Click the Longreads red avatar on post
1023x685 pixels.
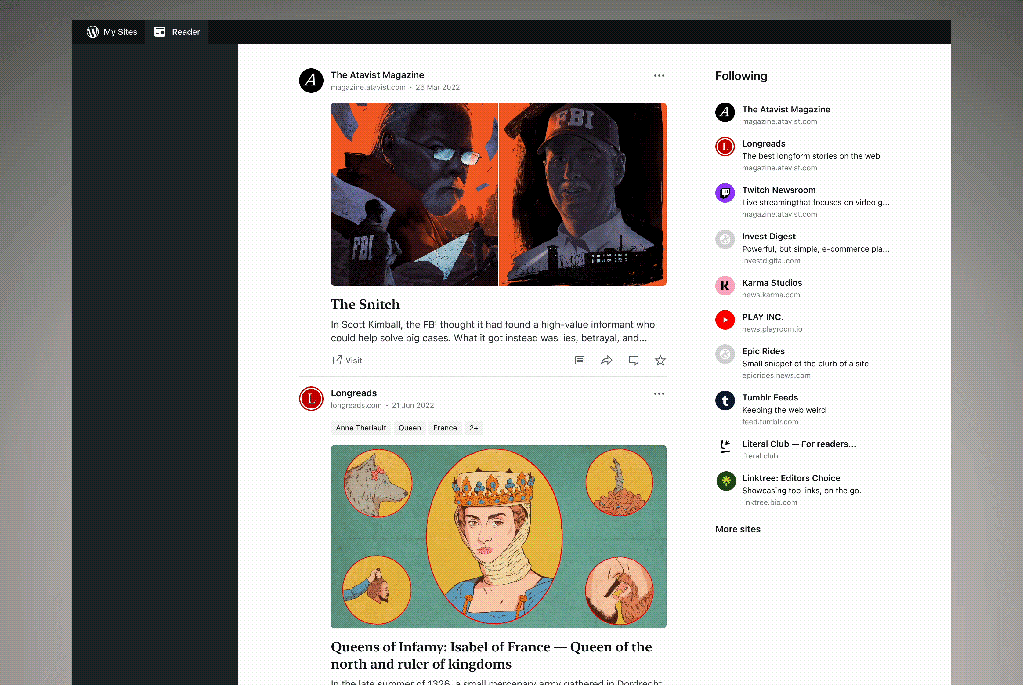(x=311, y=399)
